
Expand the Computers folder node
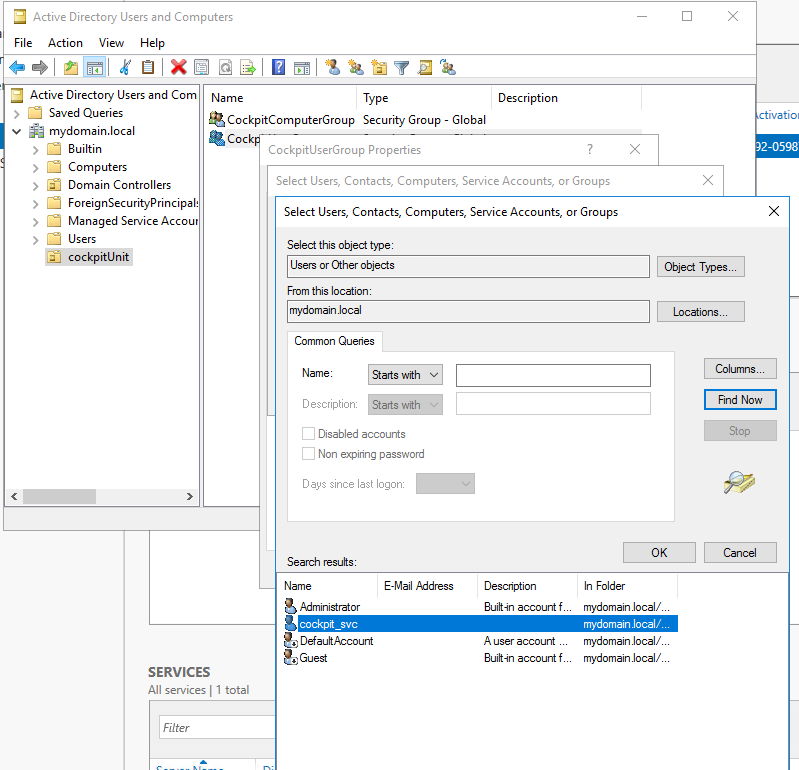pyautogui.click(x=35, y=168)
